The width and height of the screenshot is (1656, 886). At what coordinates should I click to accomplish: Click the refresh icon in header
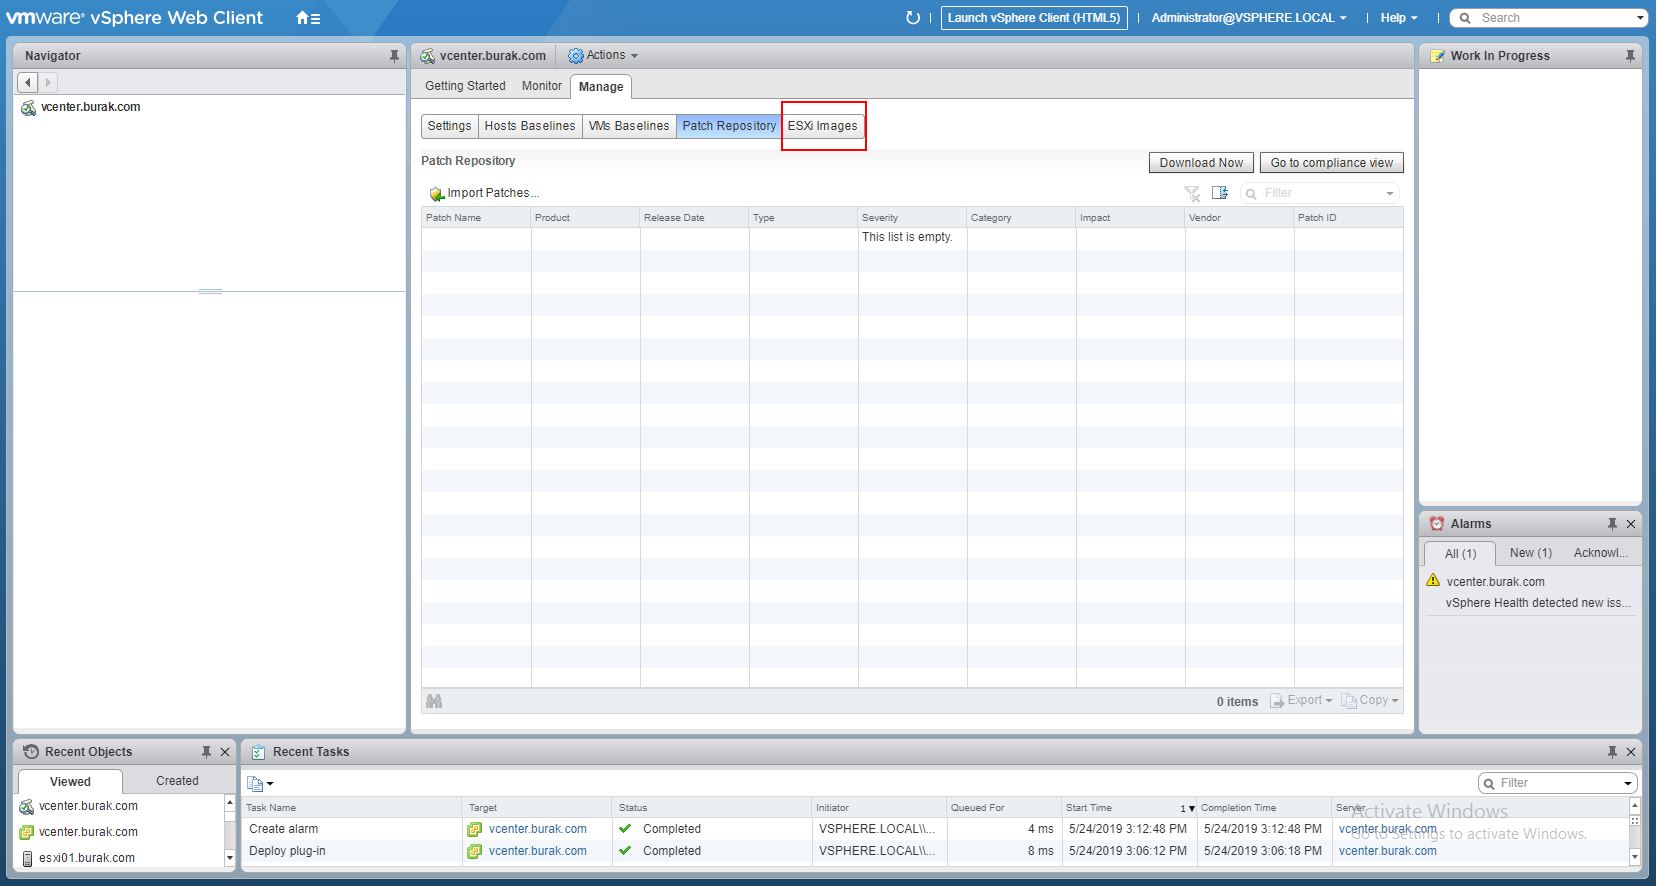(x=912, y=18)
